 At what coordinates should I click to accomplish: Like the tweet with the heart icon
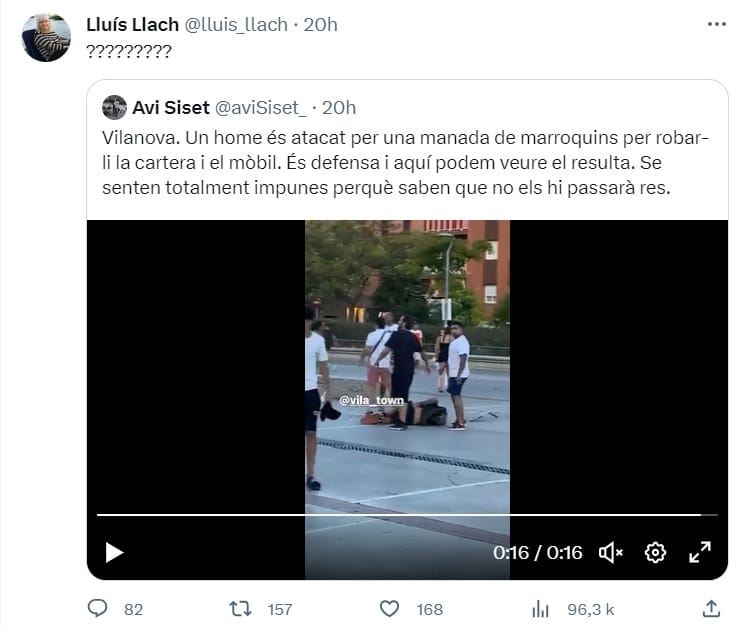tap(389, 608)
